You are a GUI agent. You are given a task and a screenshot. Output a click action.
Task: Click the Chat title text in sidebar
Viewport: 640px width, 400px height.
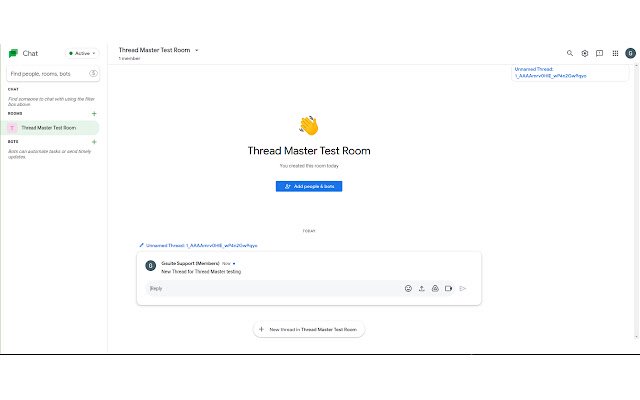click(x=30, y=53)
